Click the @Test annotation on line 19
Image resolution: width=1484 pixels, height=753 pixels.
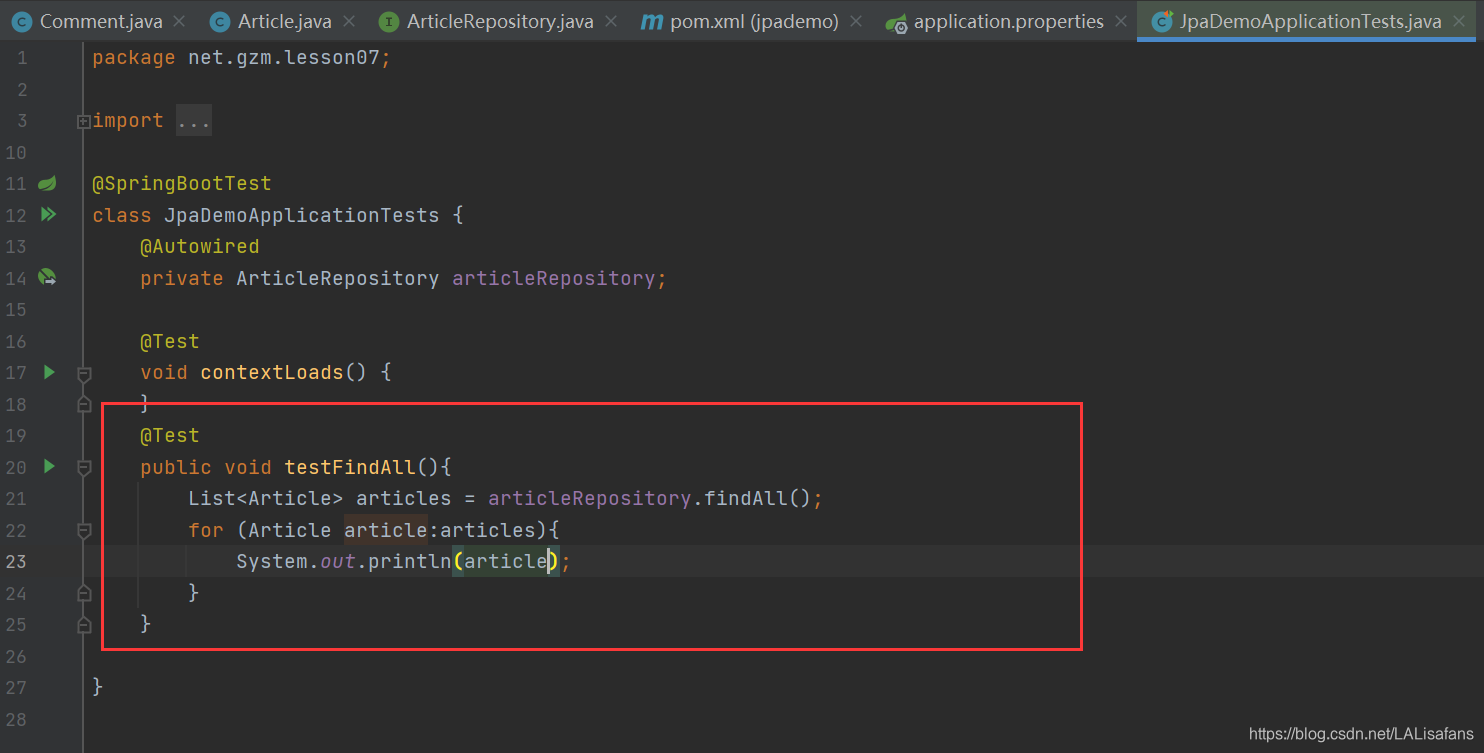[170, 435]
